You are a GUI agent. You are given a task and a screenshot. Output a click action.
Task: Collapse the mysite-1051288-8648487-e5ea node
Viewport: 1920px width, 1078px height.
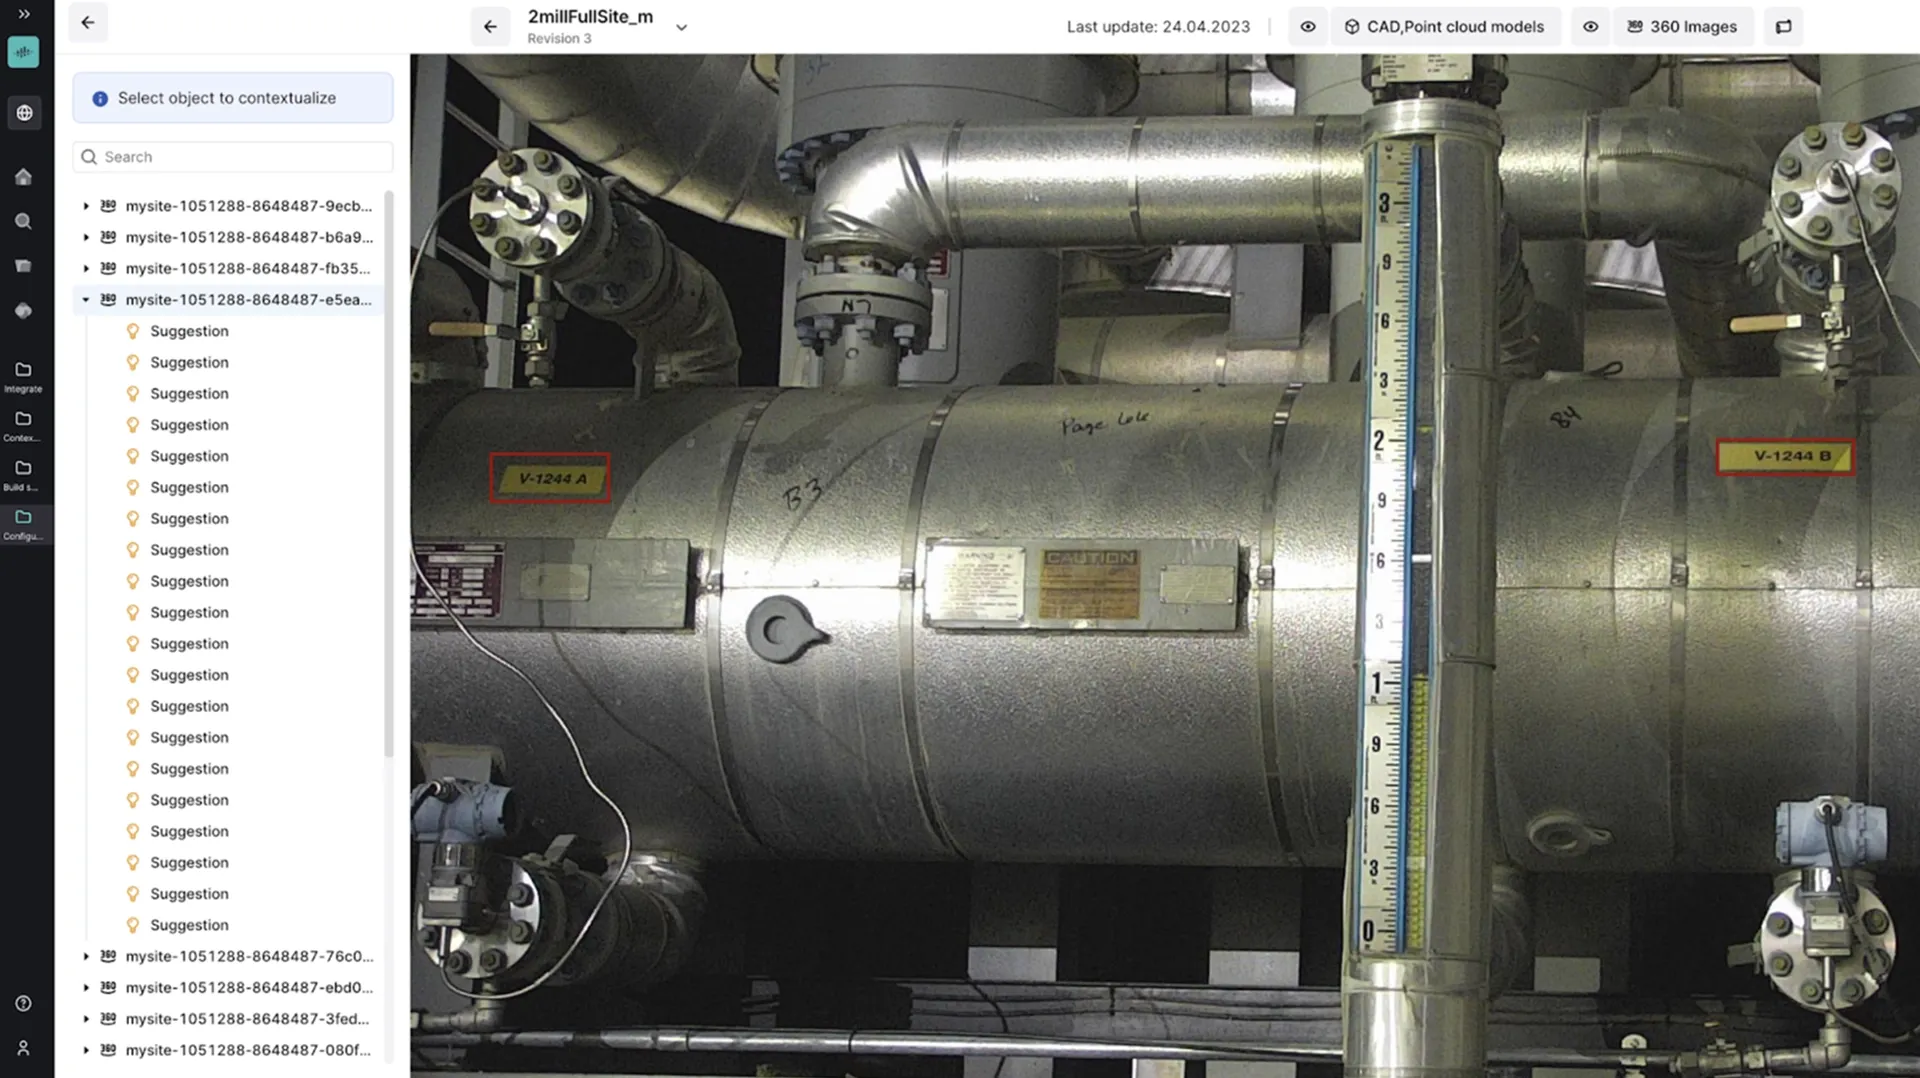pyautogui.click(x=86, y=300)
